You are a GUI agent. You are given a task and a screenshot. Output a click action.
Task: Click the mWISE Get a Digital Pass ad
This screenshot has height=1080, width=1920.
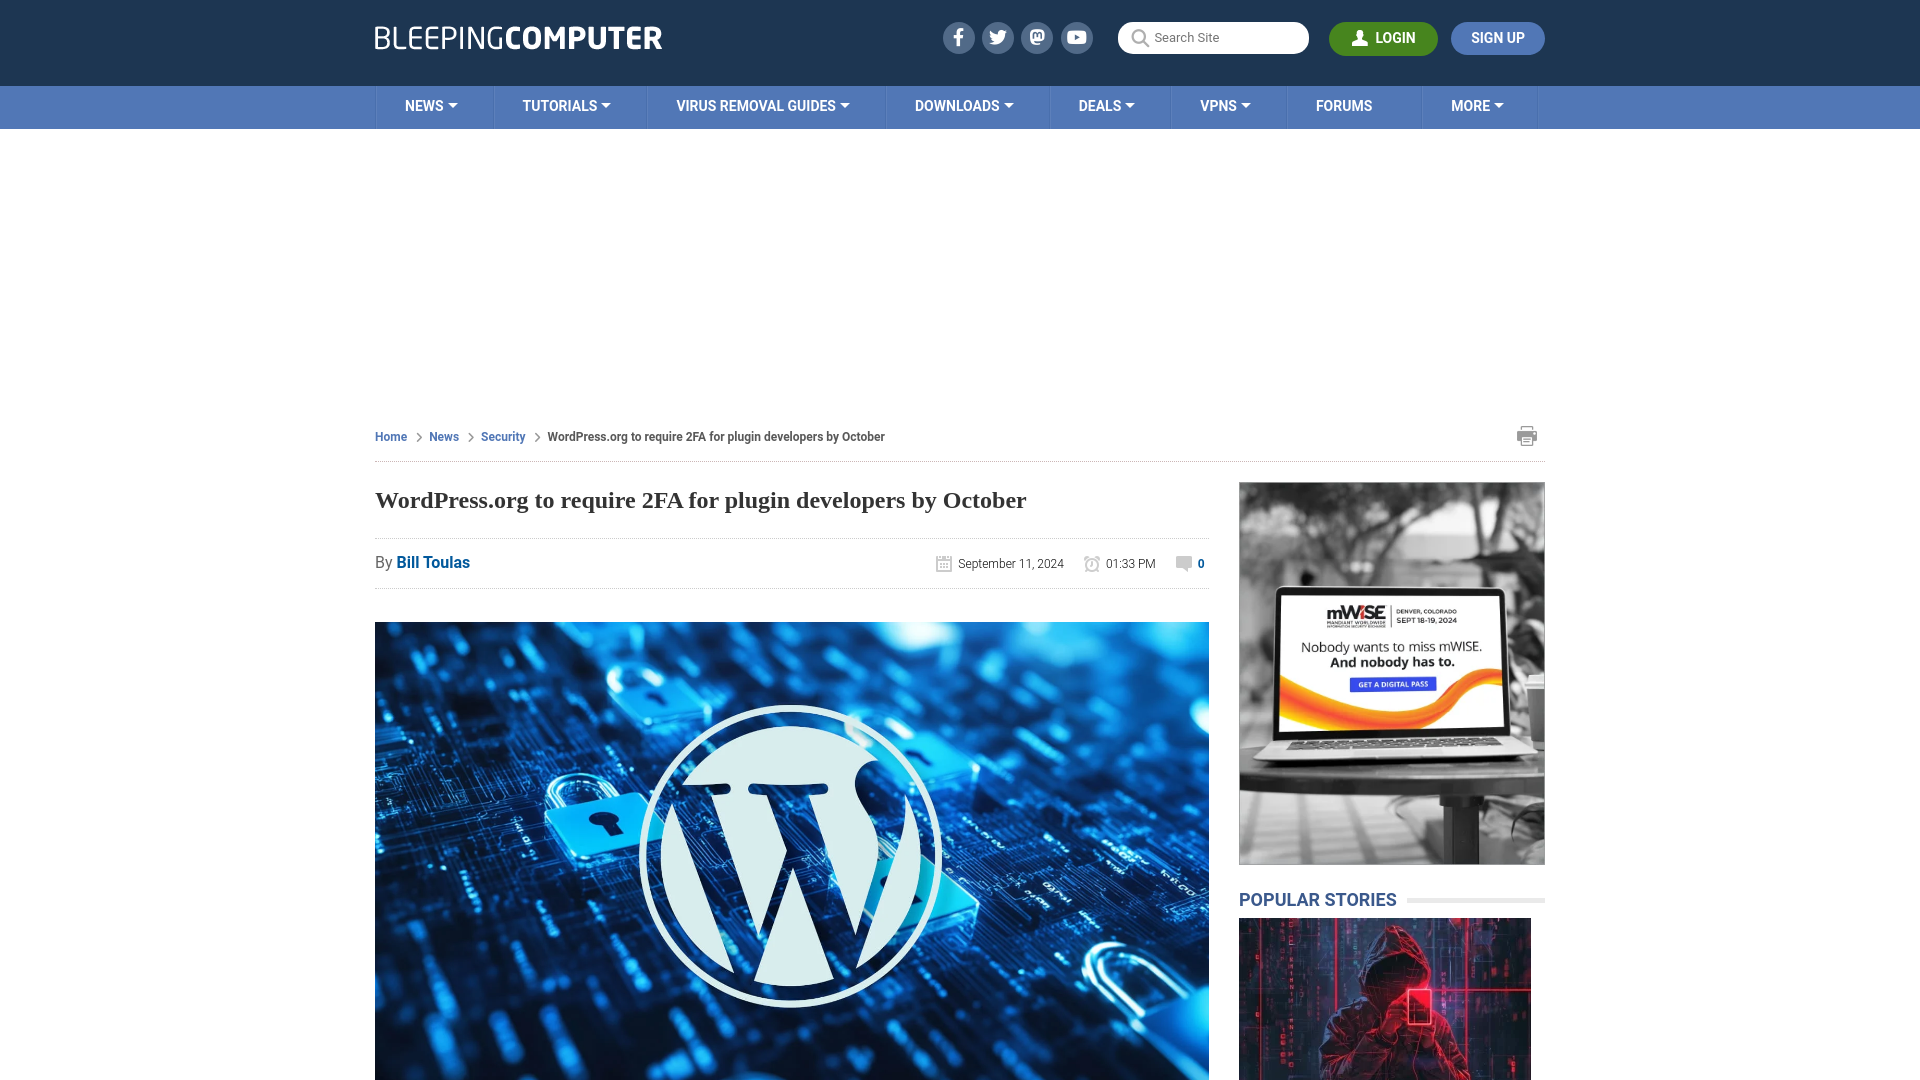tap(1391, 683)
